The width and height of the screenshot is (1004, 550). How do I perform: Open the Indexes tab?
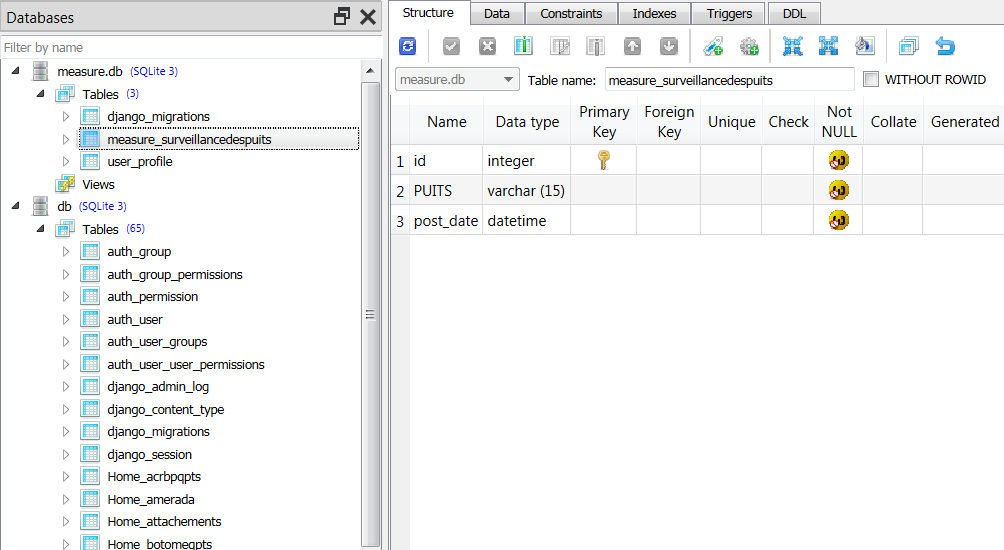[x=654, y=13]
